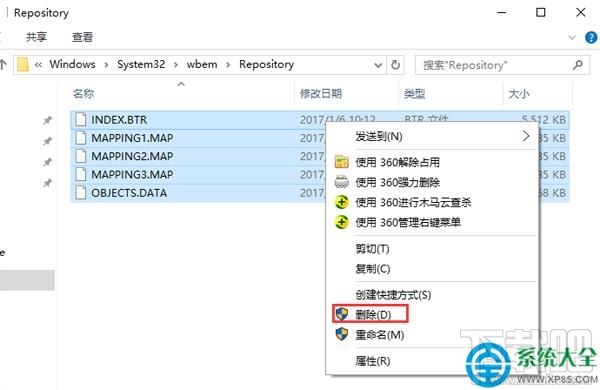
Task: Click the pin icon beside MAPPING1.MAP row
Action: point(47,141)
